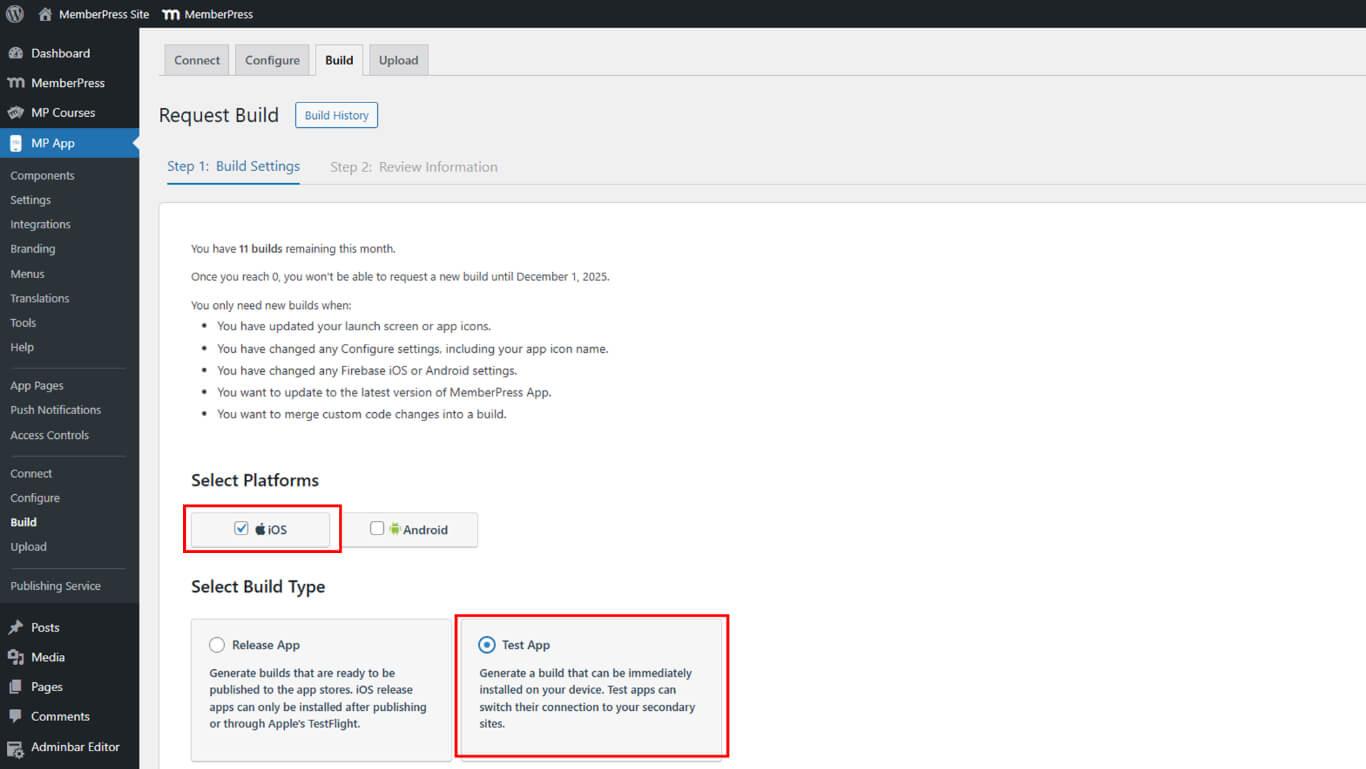1366x769 pixels.
Task: Click the WordPress logo icon
Action: (x=15, y=14)
